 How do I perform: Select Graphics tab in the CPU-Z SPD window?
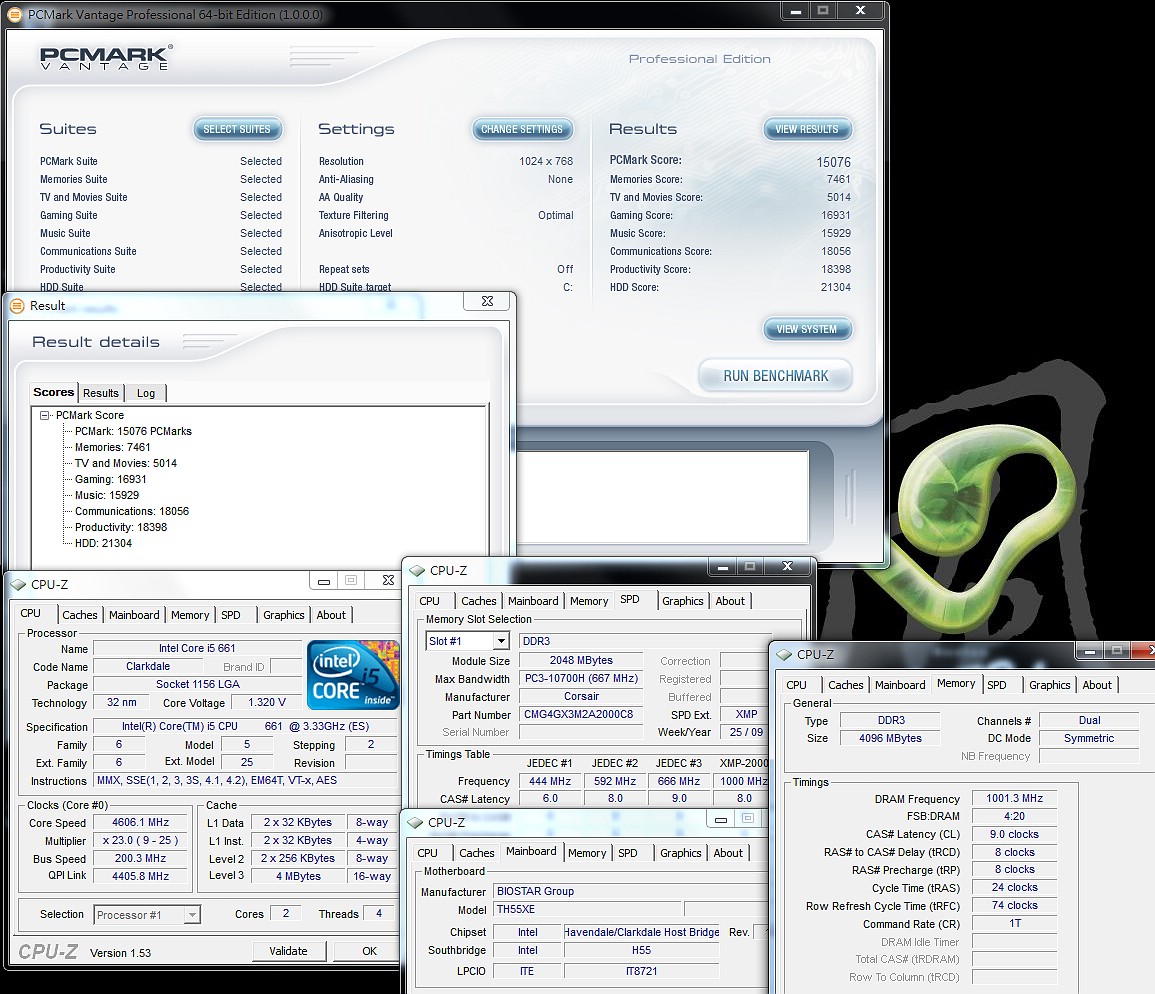coord(683,601)
